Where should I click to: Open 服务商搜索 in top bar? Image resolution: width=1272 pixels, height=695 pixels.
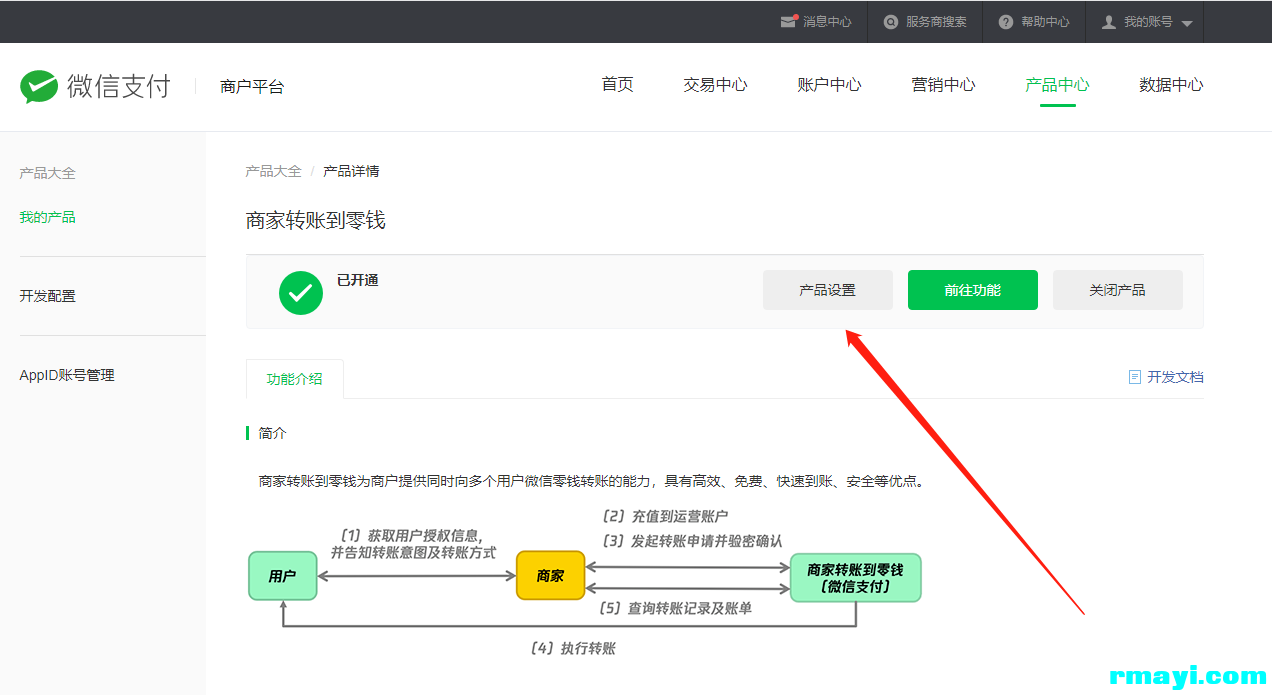click(x=936, y=22)
